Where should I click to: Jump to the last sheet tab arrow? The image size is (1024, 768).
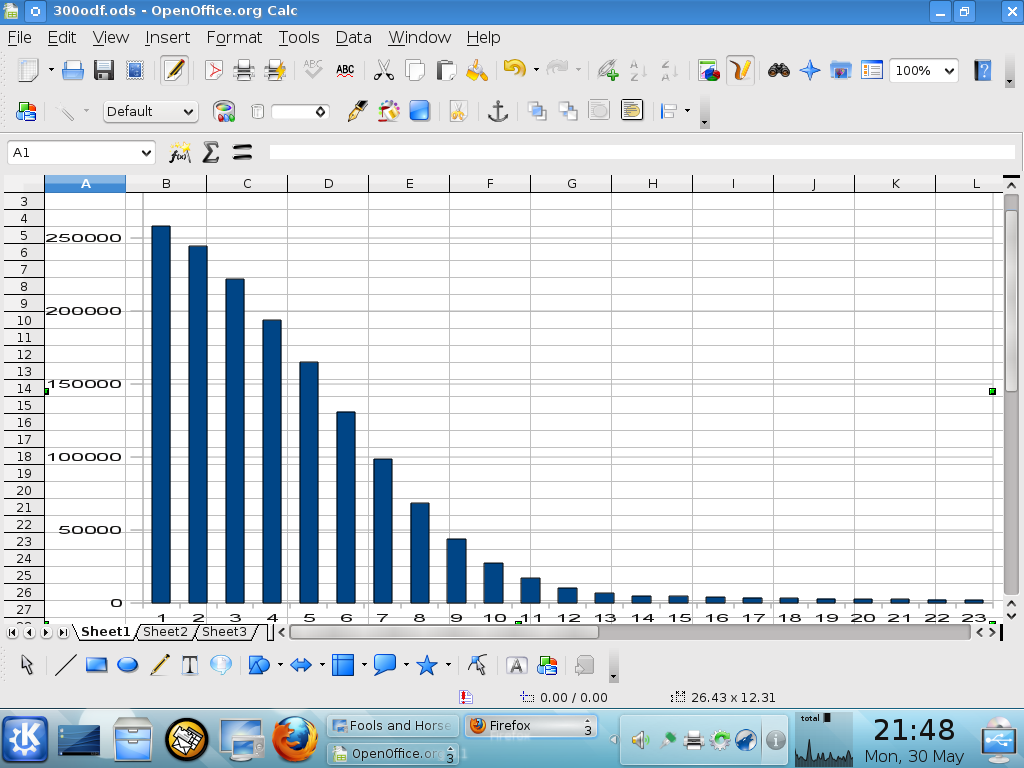tap(63, 632)
